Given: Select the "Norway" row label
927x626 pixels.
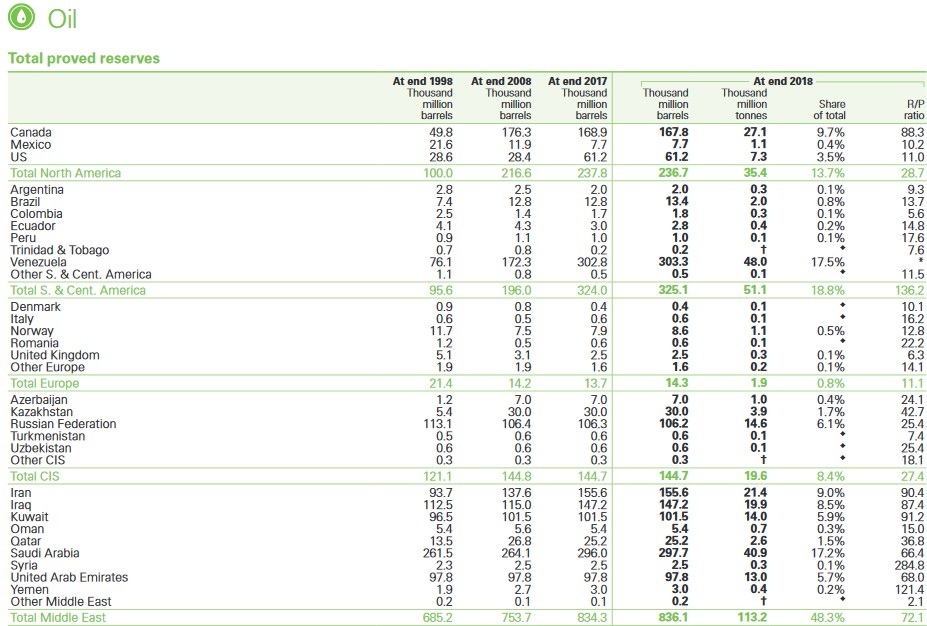Looking at the screenshot, I should pyautogui.click(x=32, y=331).
